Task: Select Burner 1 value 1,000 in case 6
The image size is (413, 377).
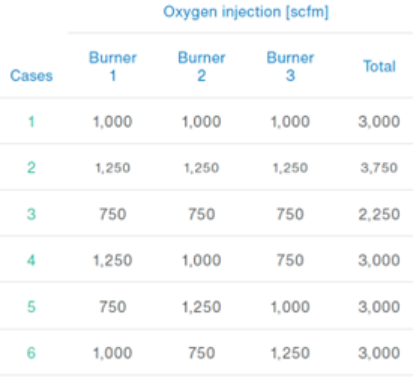Action: (113, 353)
